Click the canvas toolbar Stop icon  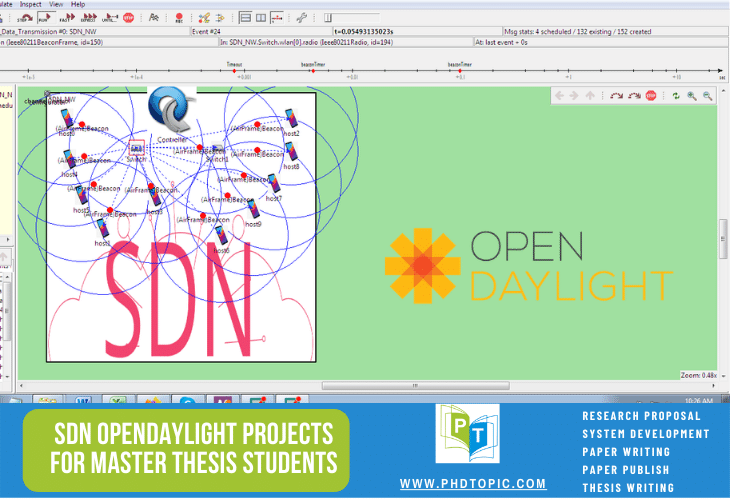[651, 95]
